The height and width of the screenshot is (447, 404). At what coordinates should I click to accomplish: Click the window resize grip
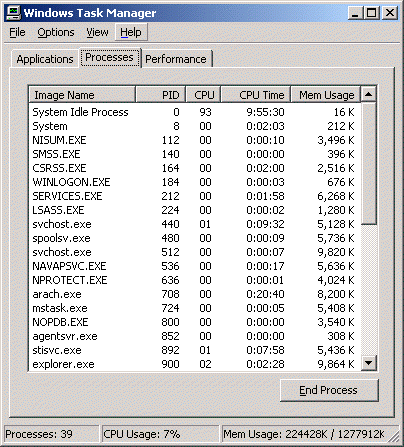[394, 437]
